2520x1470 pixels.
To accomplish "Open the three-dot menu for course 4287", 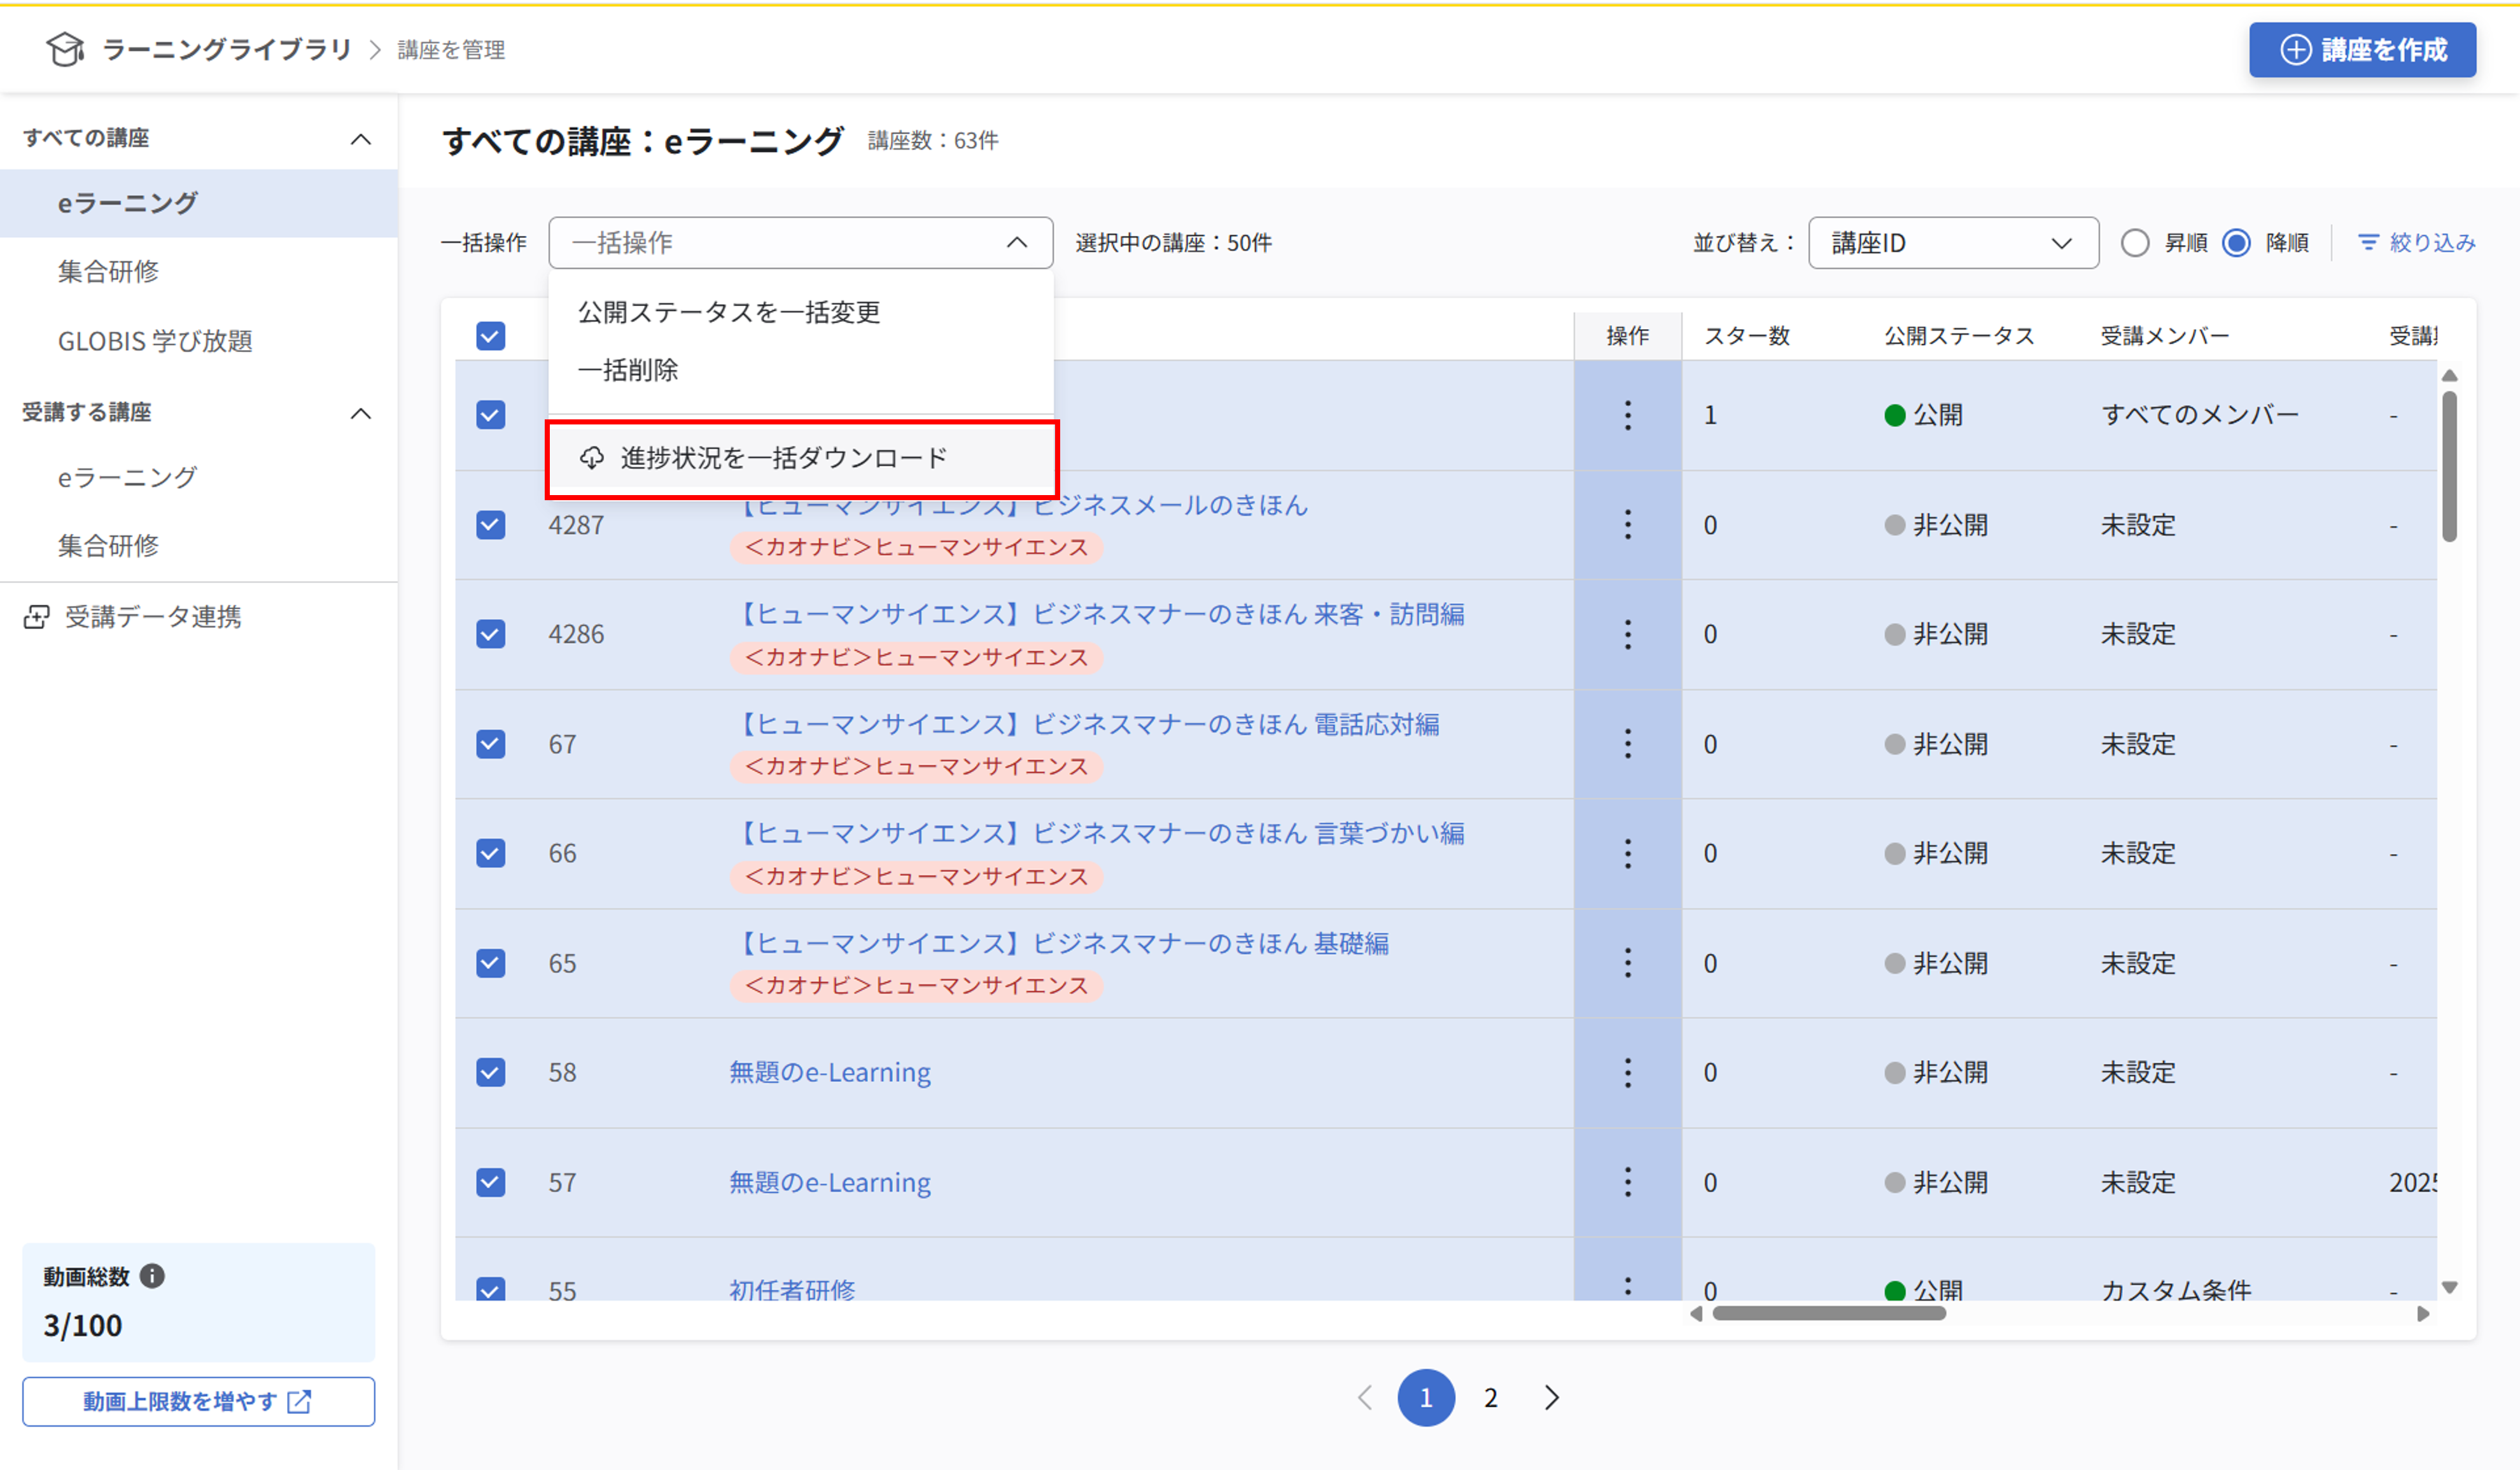I will [1627, 525].
